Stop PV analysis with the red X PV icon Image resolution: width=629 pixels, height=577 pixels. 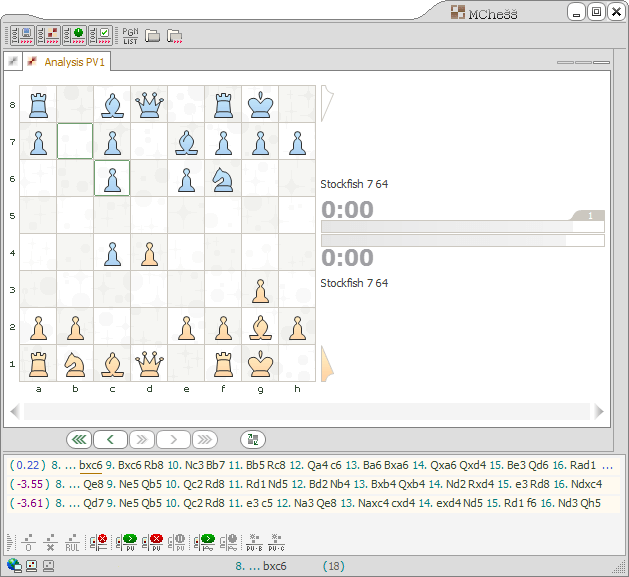(152, 542)
